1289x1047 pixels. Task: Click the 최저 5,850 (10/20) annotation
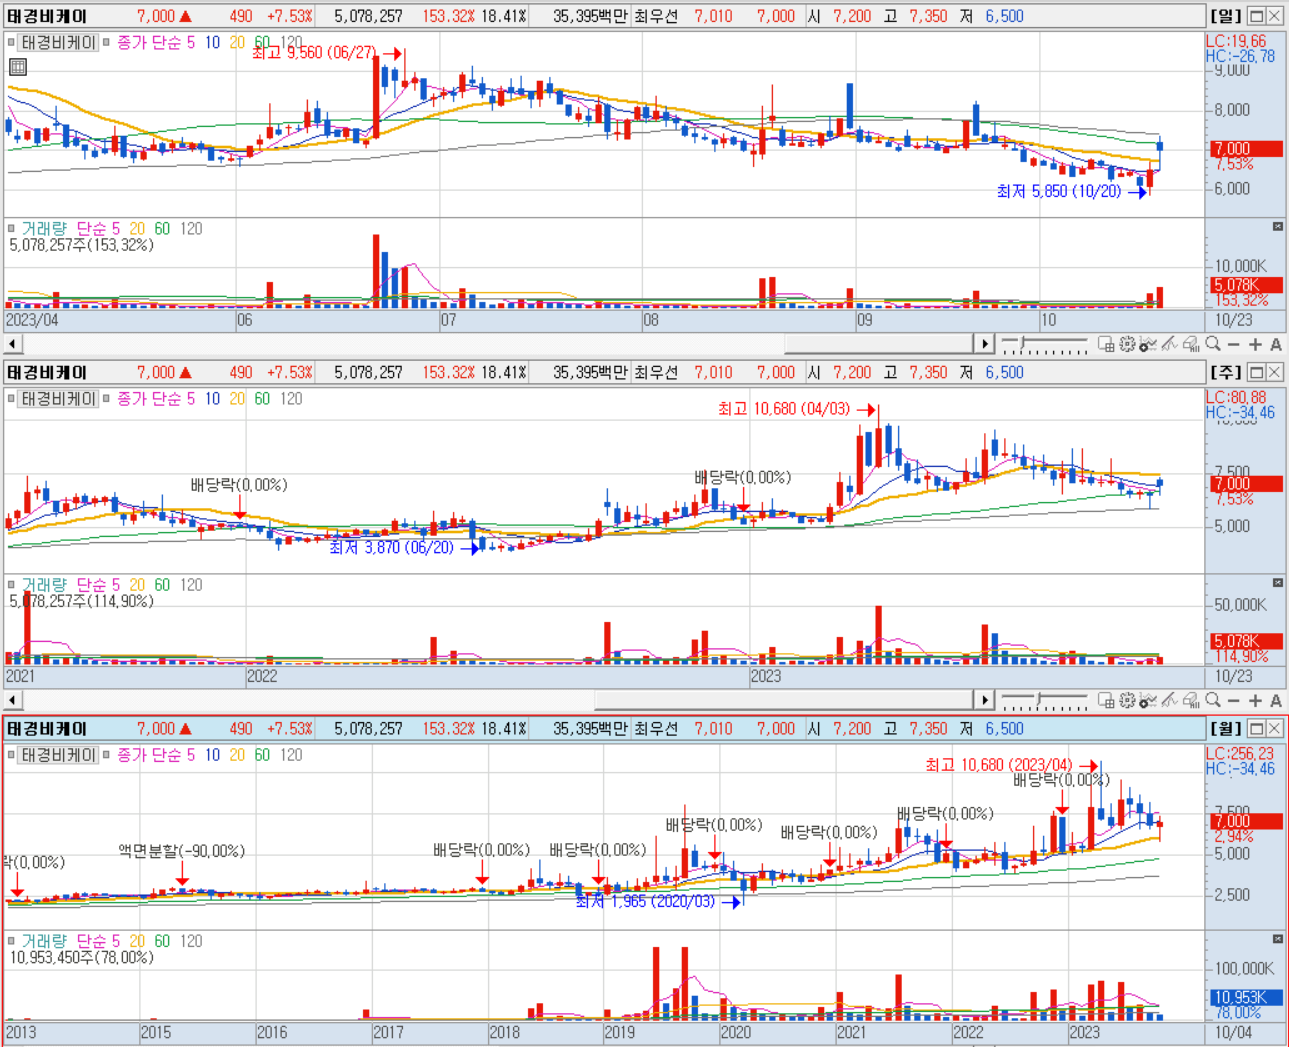1059,191
